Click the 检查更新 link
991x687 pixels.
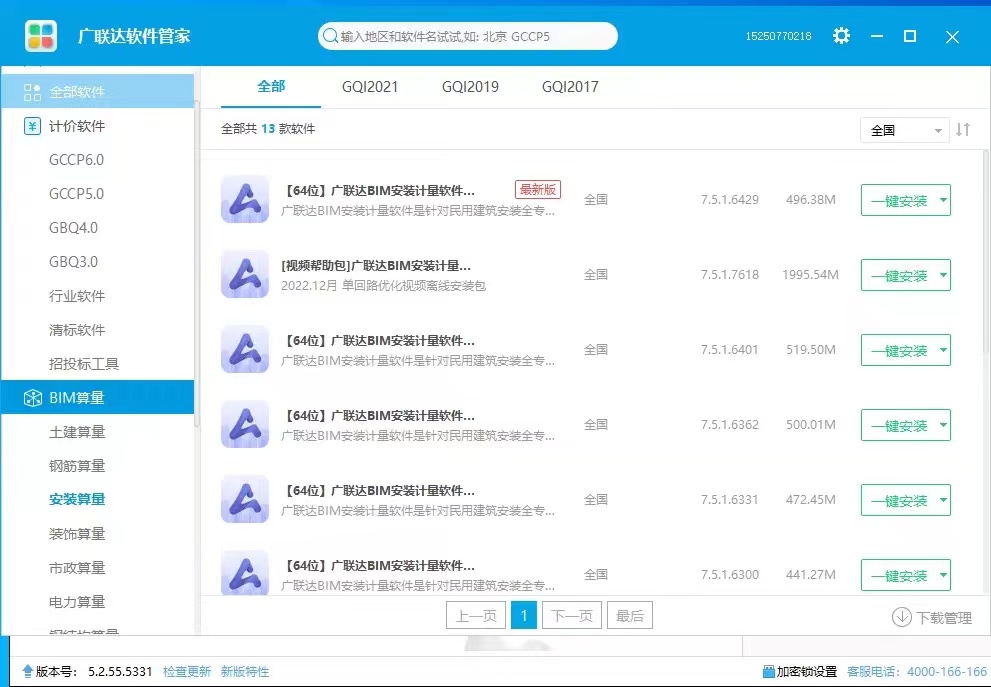pyautogui.click(x=187, y=671)
